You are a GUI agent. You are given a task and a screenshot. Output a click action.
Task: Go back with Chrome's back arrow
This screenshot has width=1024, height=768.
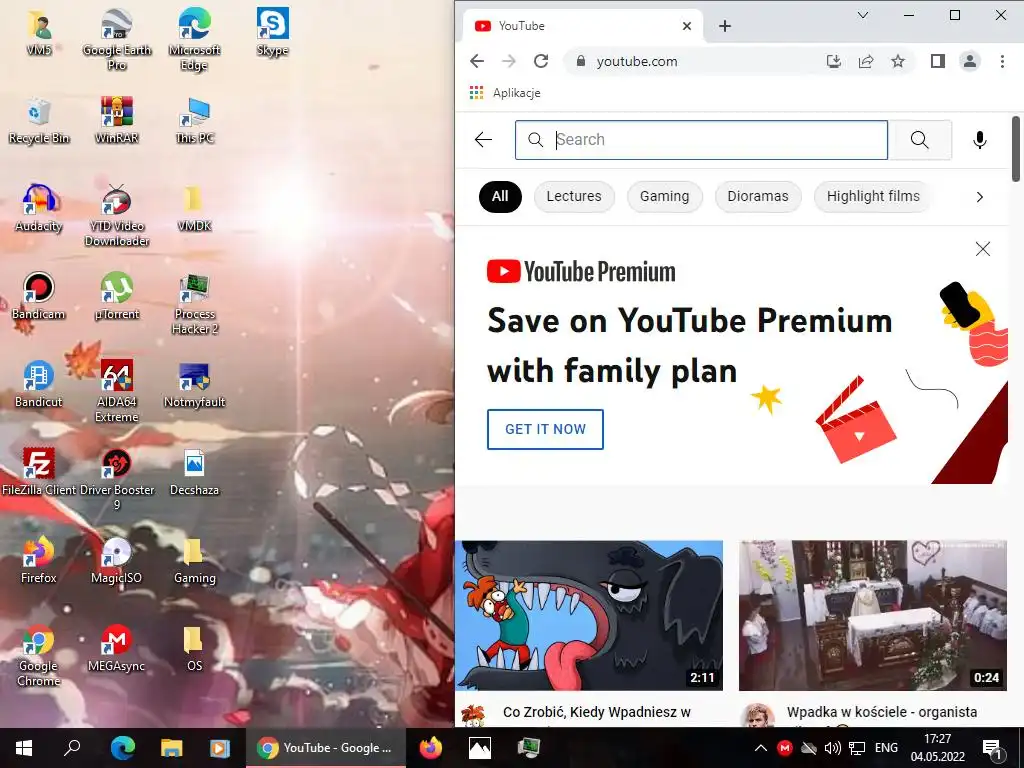[477, 61]
